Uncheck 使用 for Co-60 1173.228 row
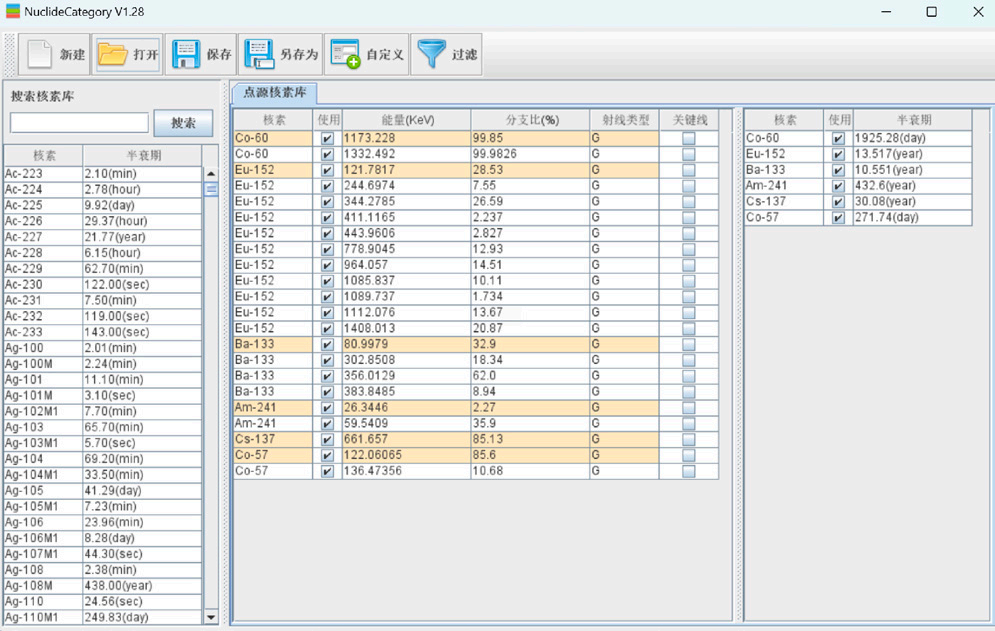995x631 pixels. (327, 138)
